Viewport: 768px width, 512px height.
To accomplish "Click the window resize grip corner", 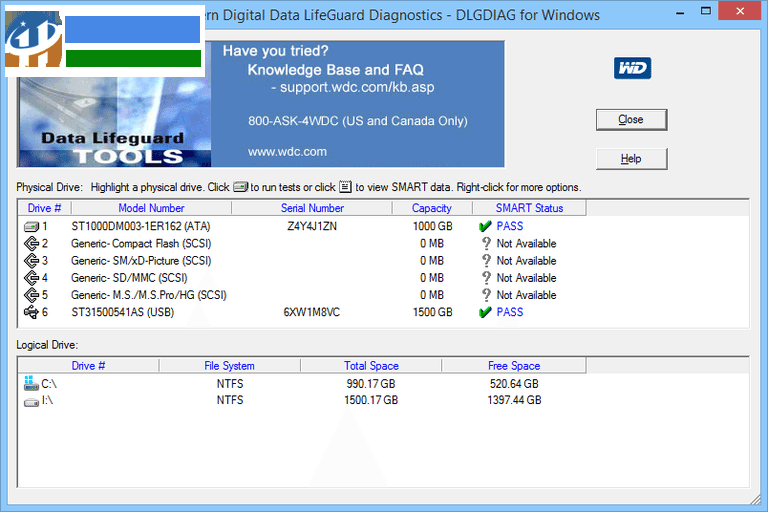I will 756,498.
